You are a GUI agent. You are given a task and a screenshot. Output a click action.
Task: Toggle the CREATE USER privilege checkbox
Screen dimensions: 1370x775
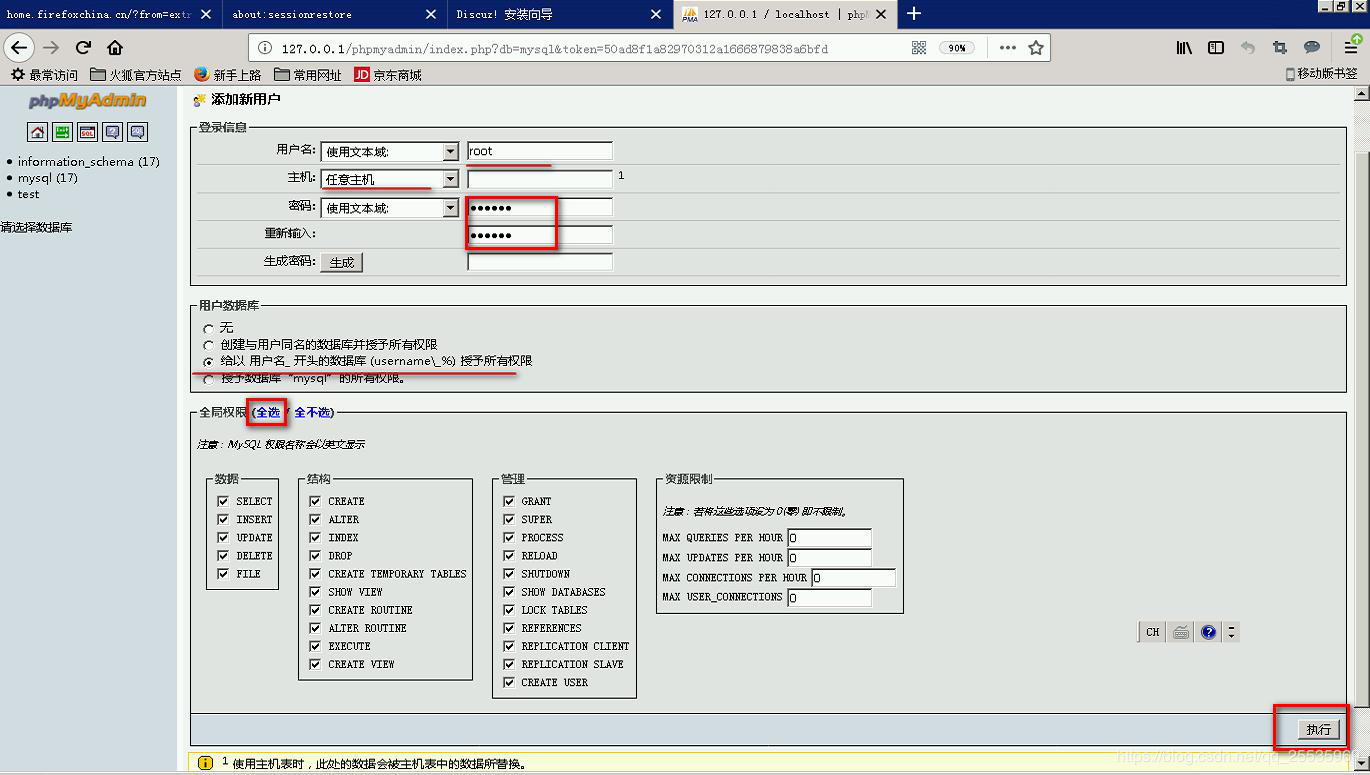tap(508, 682)
